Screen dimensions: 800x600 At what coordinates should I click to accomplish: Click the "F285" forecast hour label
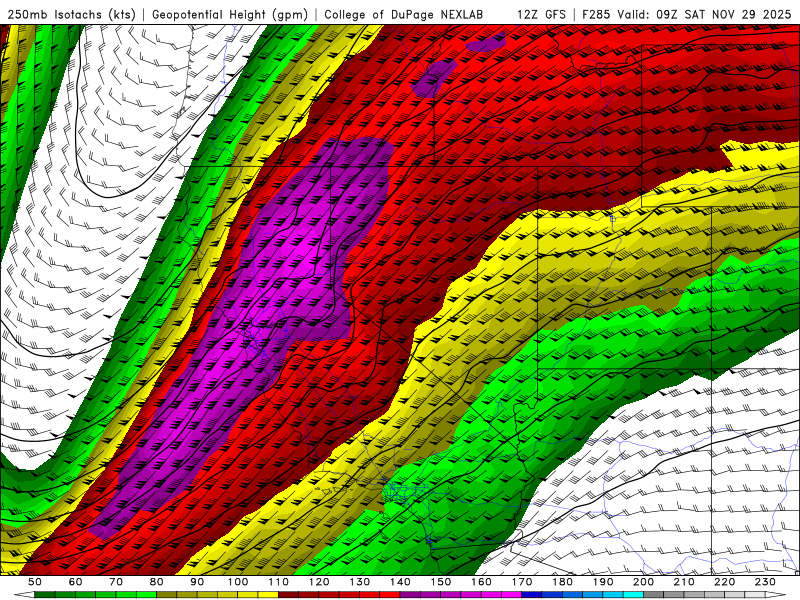(596, 14)
